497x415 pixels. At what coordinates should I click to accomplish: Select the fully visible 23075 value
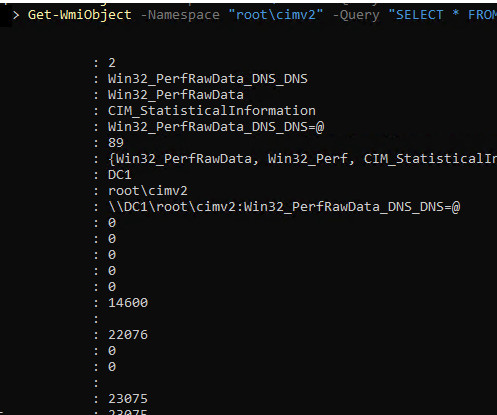pyautogui.click(x=128, y=399)
